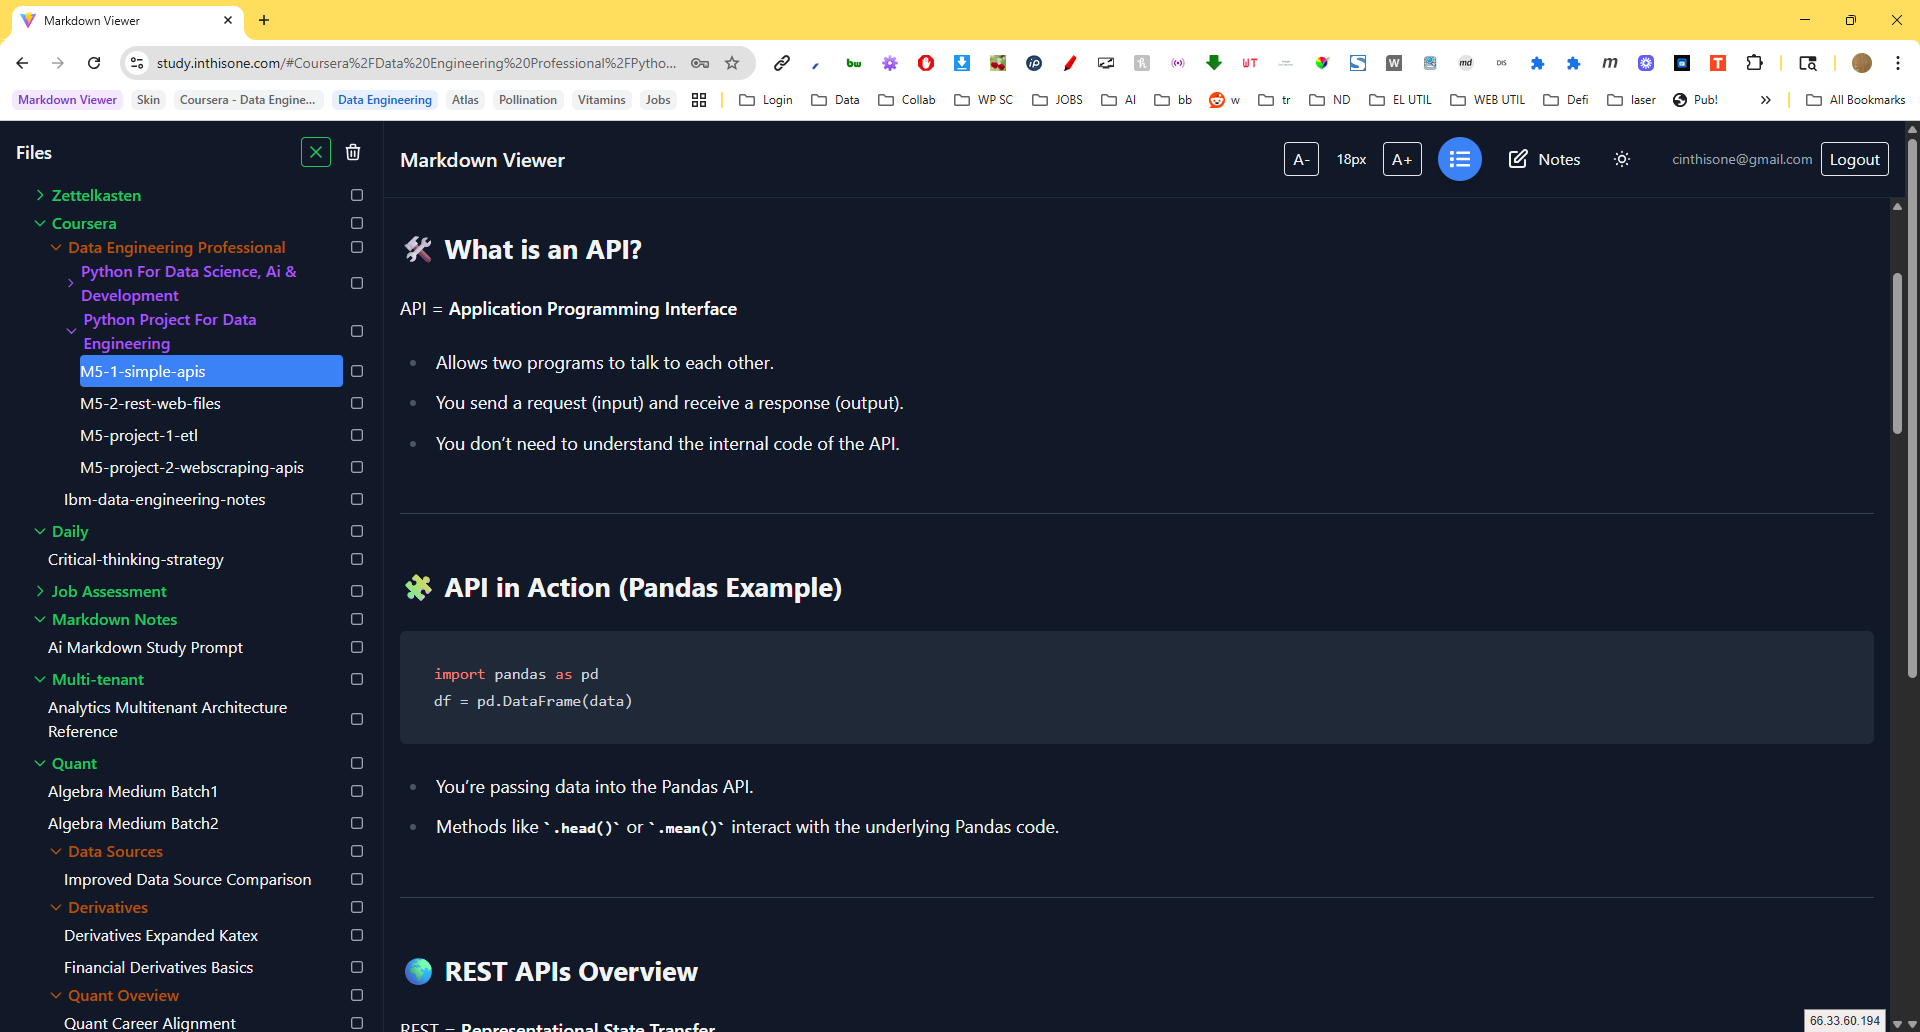Click the trash delete icon in Files panel
The image size is (1920, 1032).
click(x=353, y=152)
